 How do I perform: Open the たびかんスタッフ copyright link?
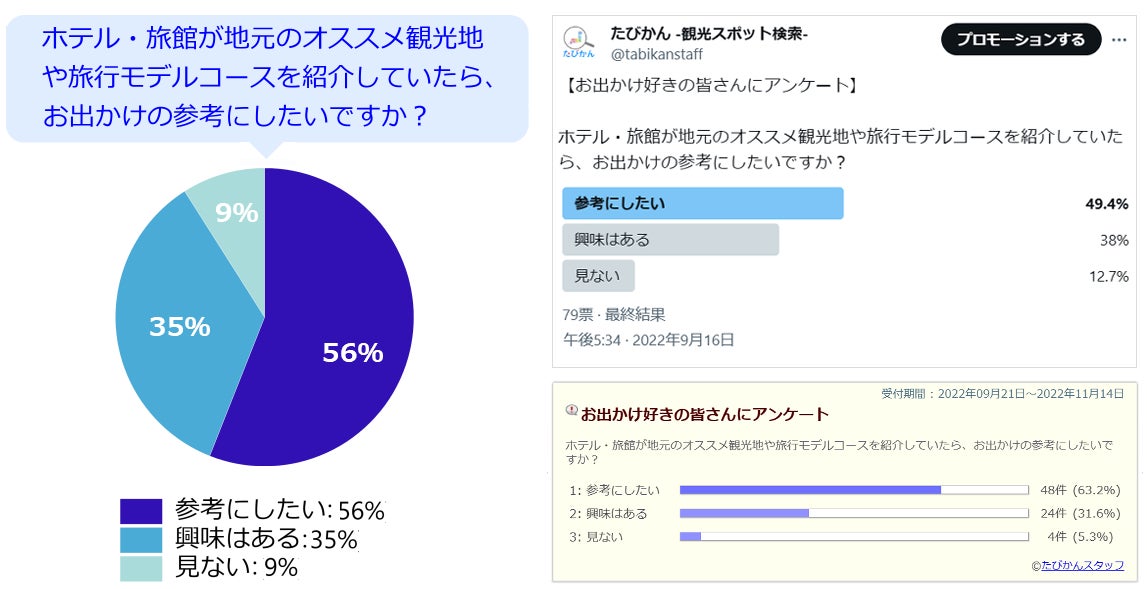[x=1082, y=565]
